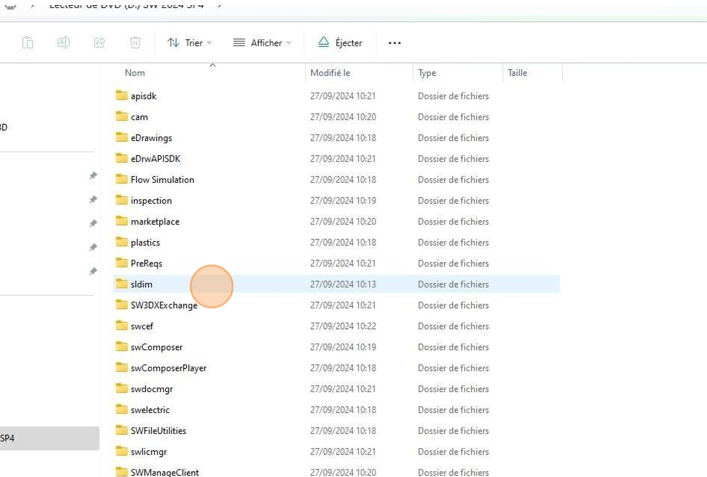Select the swelectric folder icon
Screen dimensions: 707x477
click(x=121, y=409)
